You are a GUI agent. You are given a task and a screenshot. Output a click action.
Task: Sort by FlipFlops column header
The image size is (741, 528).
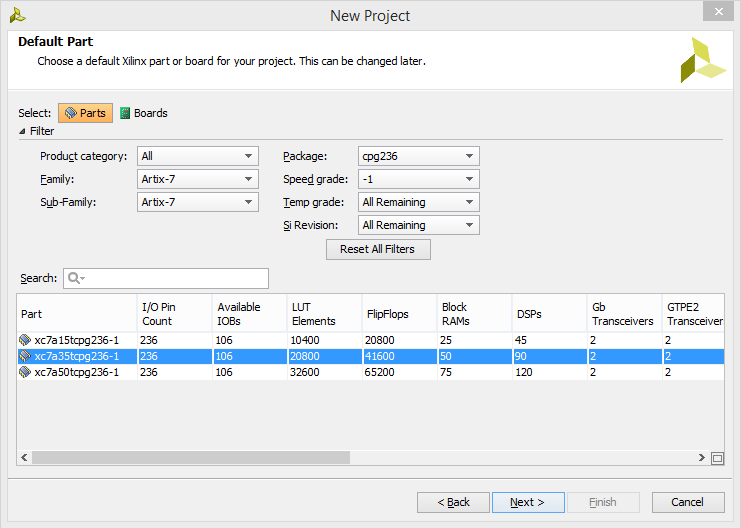pyautogui.click(x=399, y=314)
